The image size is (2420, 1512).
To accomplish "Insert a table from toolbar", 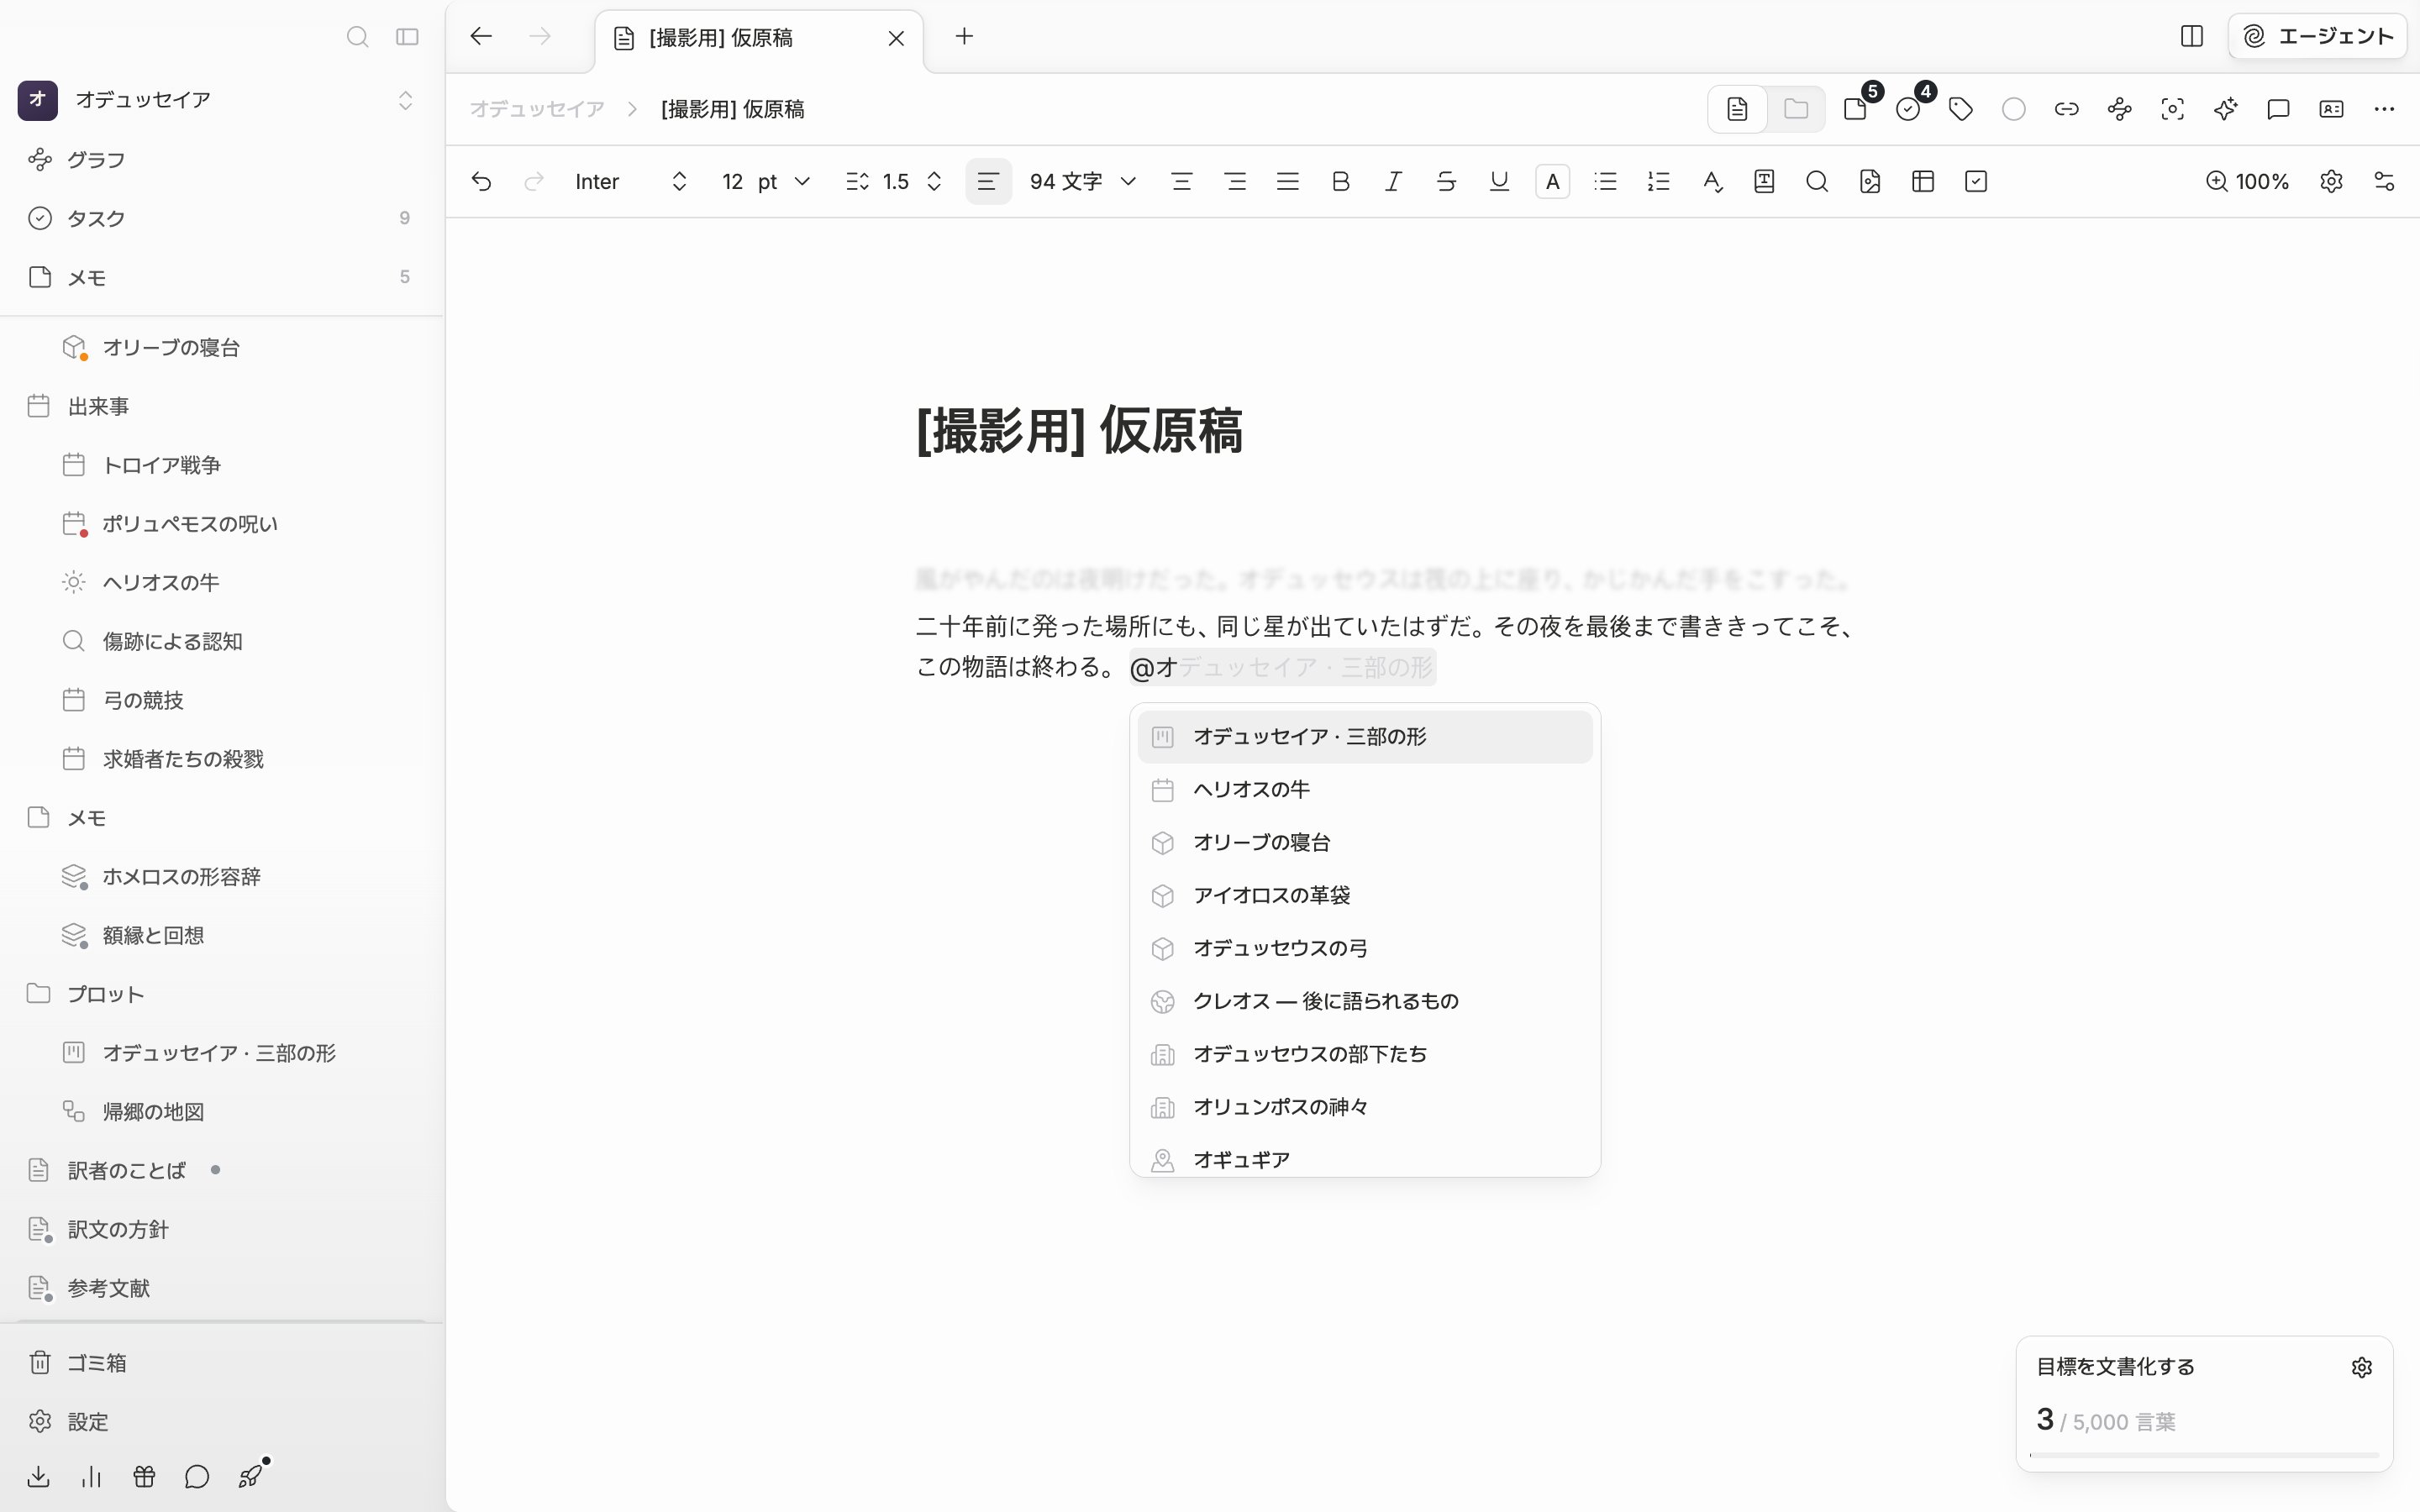I will coord(1923,181).
